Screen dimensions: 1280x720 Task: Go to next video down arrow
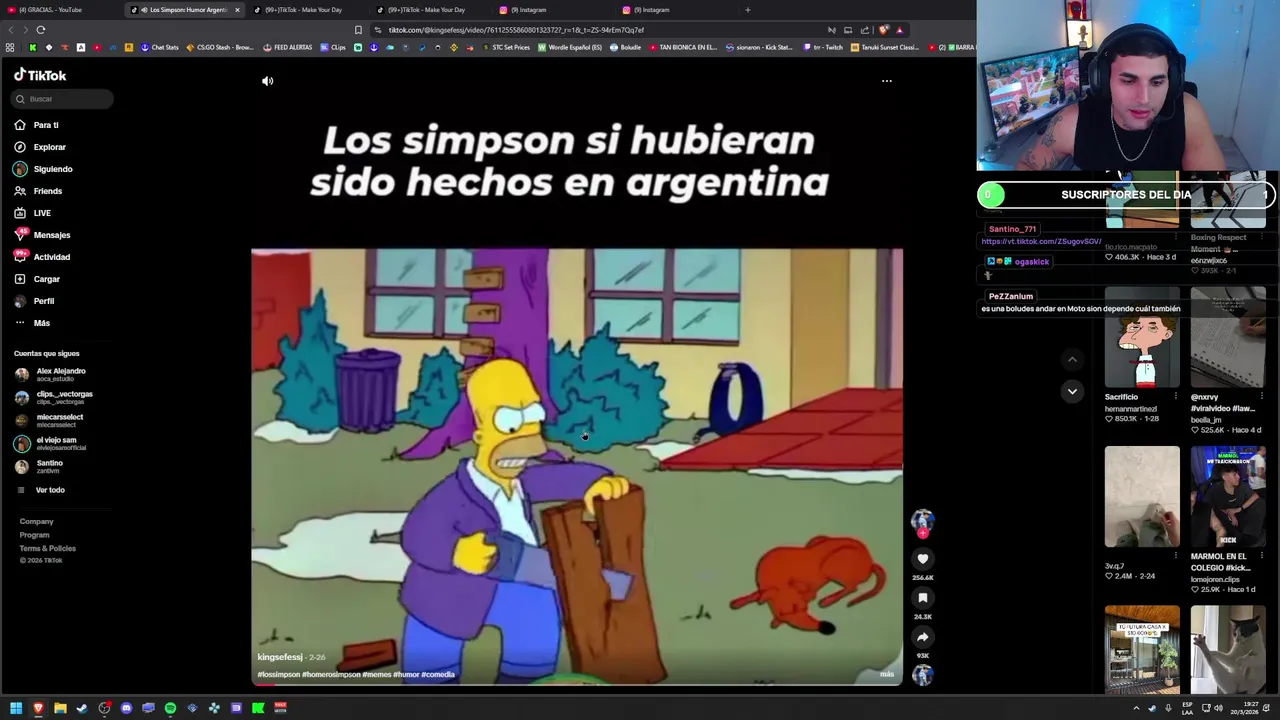tap(1072, 391)
